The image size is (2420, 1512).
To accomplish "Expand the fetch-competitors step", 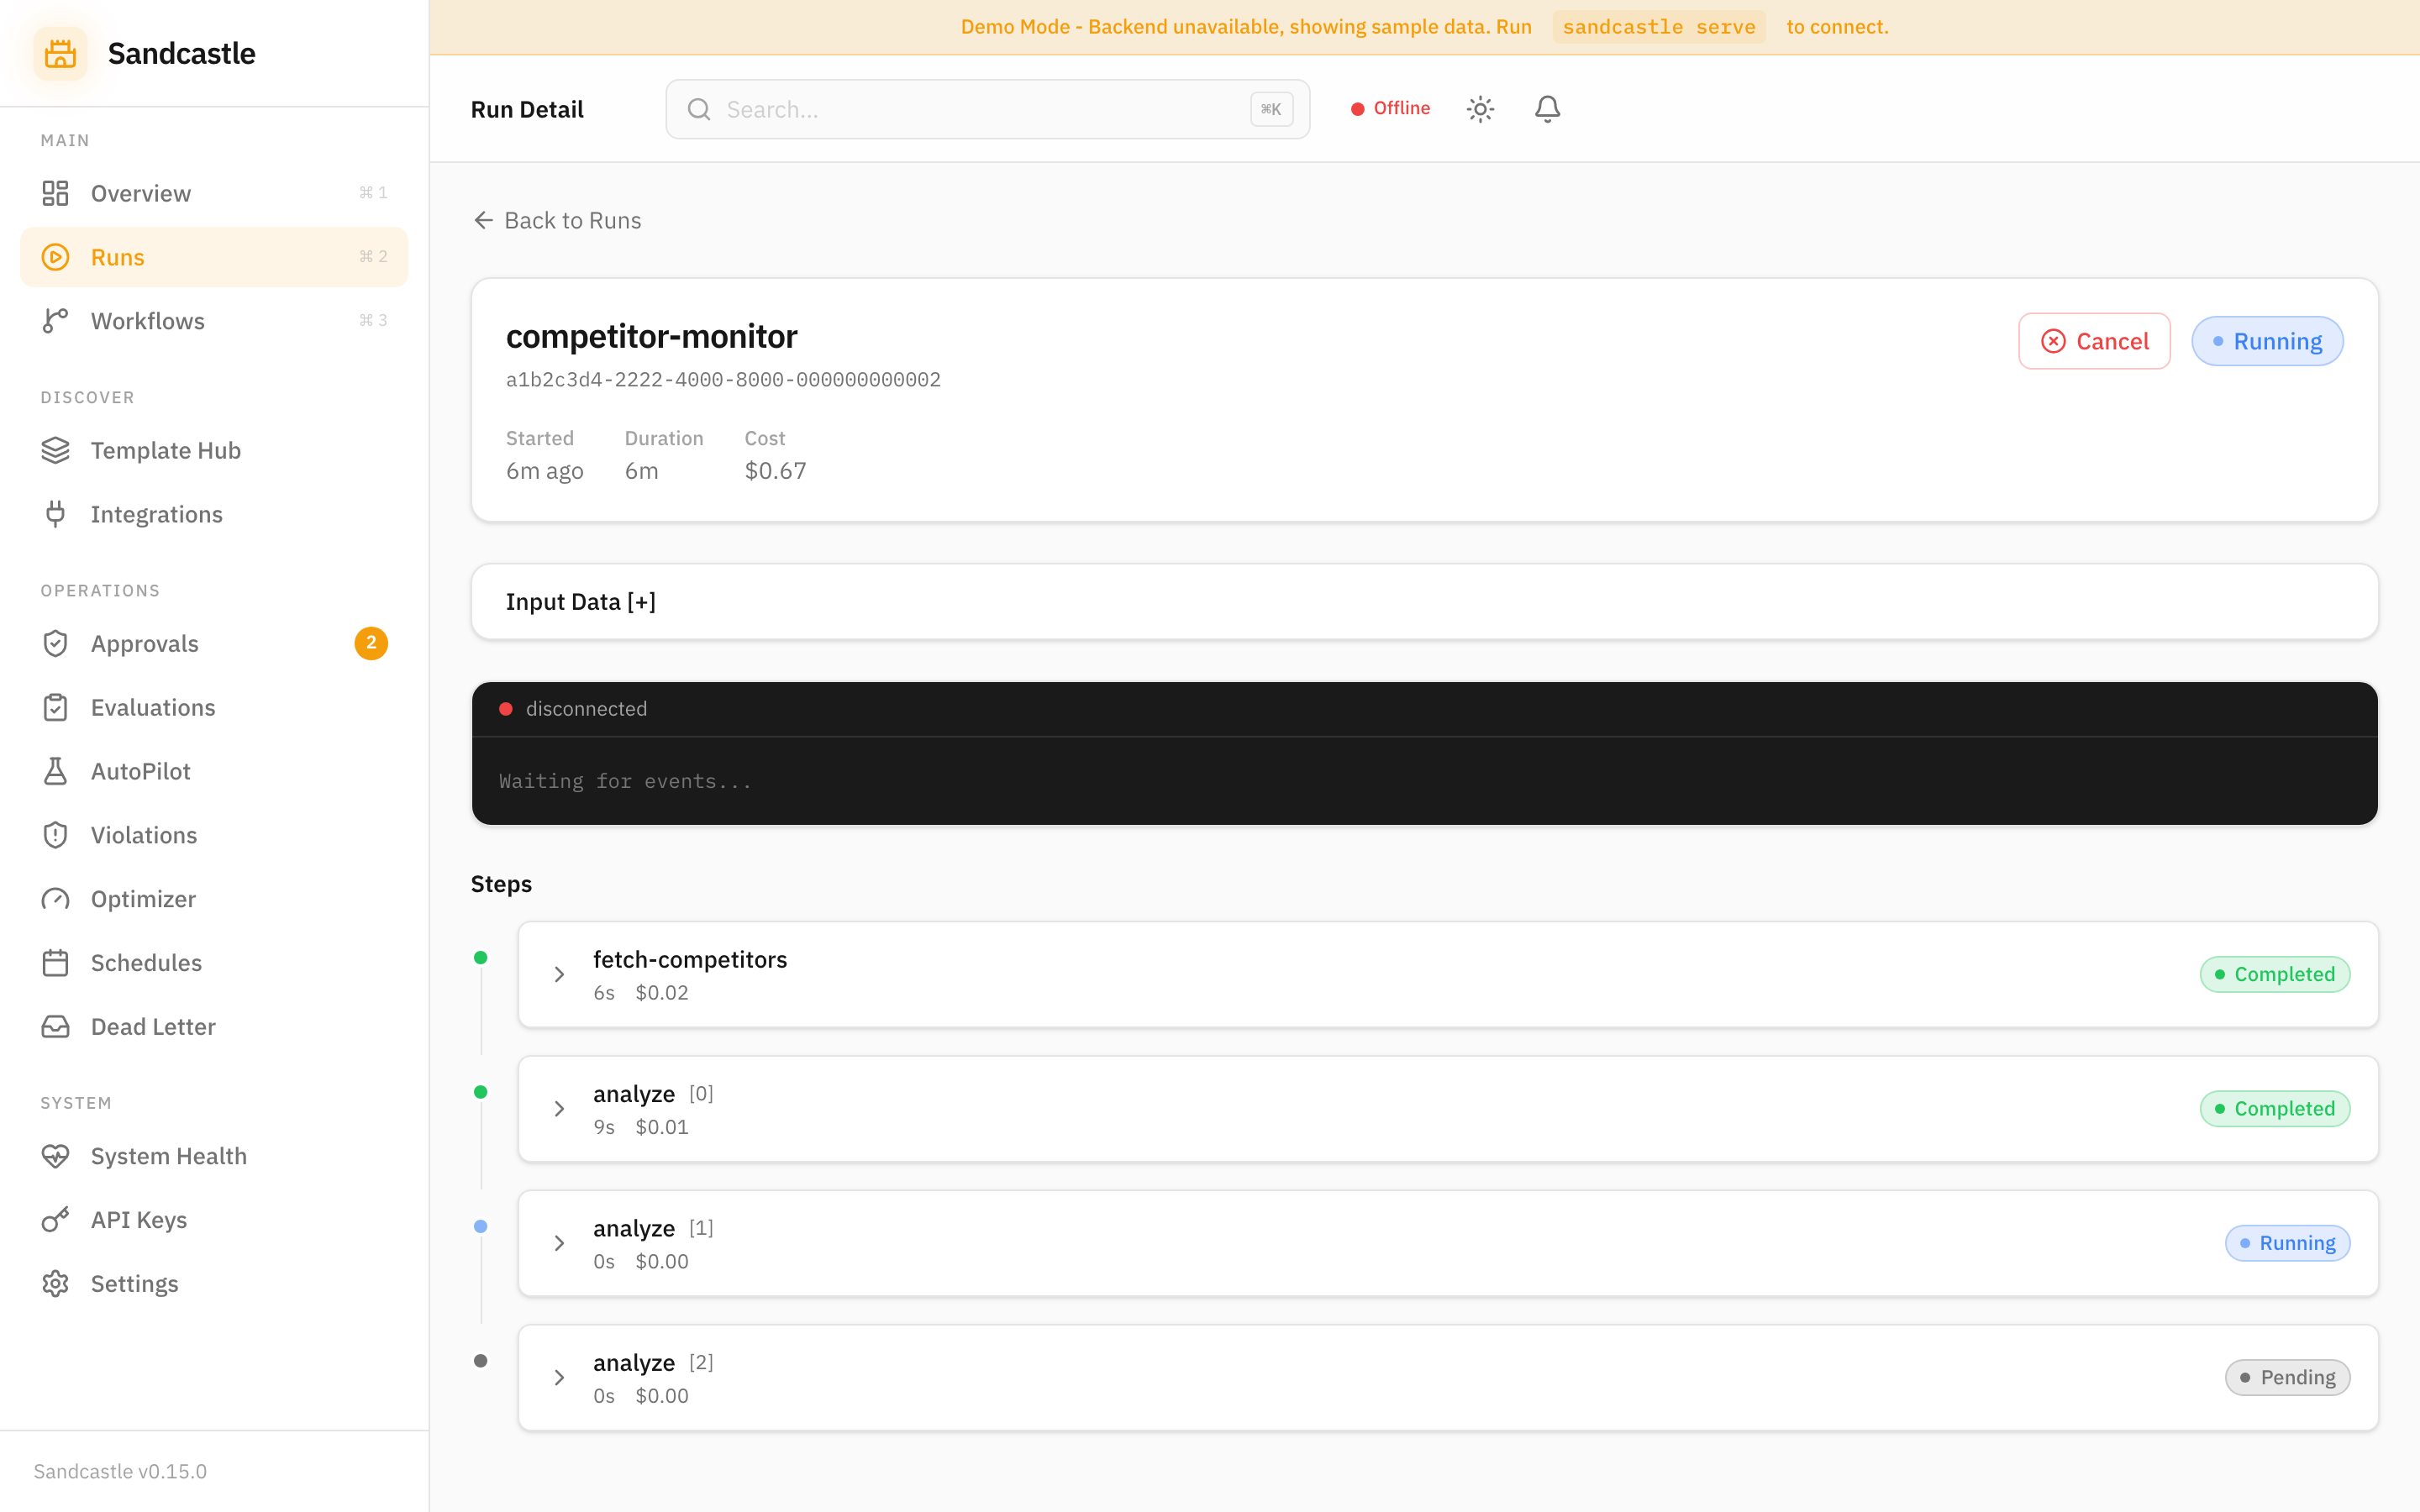I will [559, 974].
